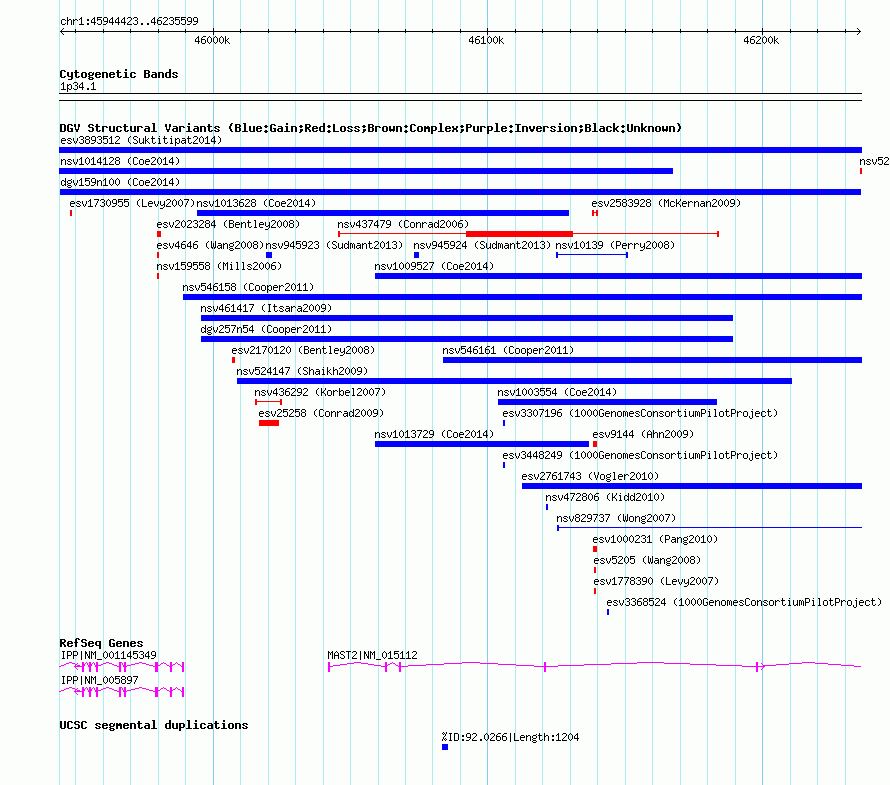Click the esv3893512 (Suktitipat2014) variant label
This screenshot has height=785, width=890.
(141, 140)
